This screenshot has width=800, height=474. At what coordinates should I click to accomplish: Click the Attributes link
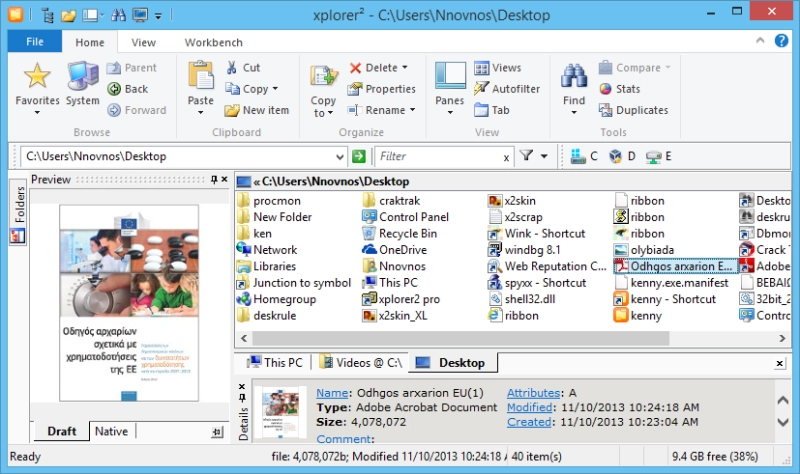click(x=534, y=393)
